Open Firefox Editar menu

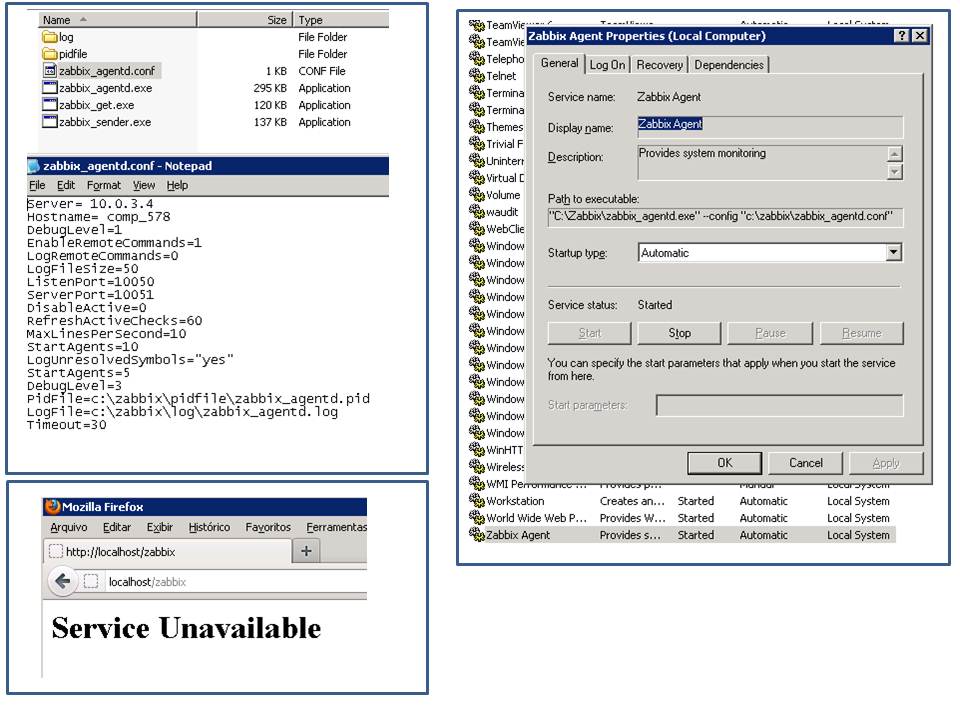116,527
